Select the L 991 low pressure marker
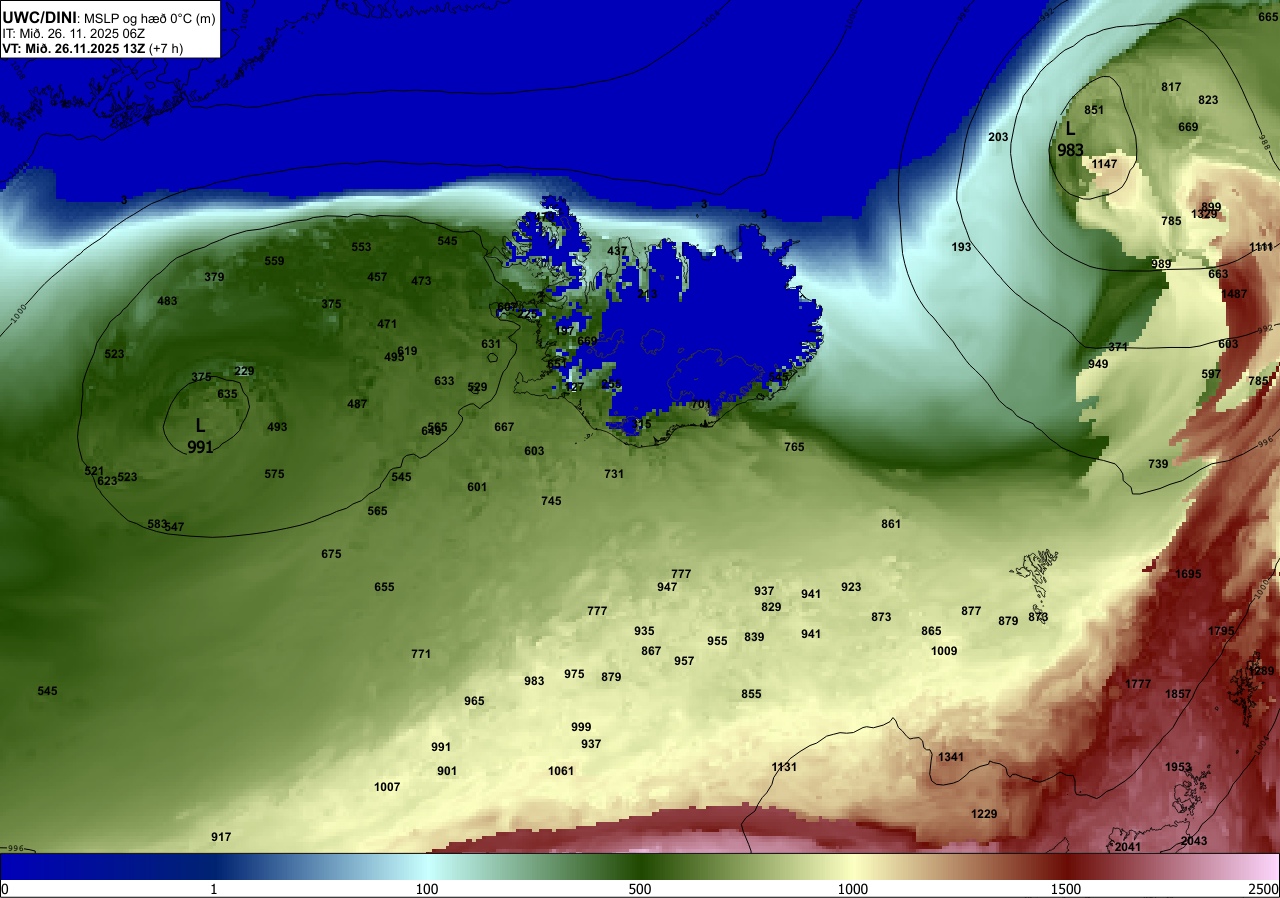1280x898 pixels. (200, 436)
